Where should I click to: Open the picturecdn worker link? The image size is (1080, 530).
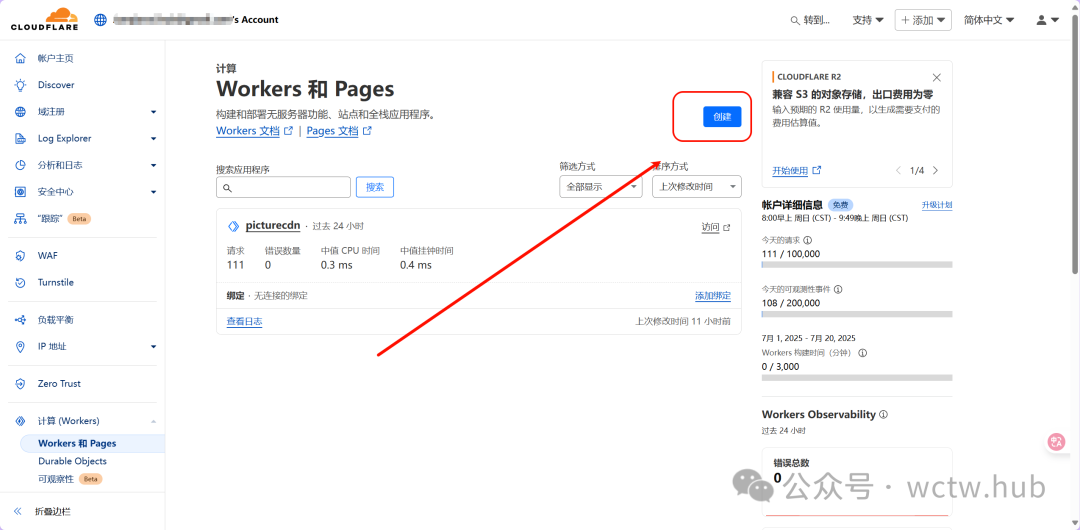pos(273,226)
